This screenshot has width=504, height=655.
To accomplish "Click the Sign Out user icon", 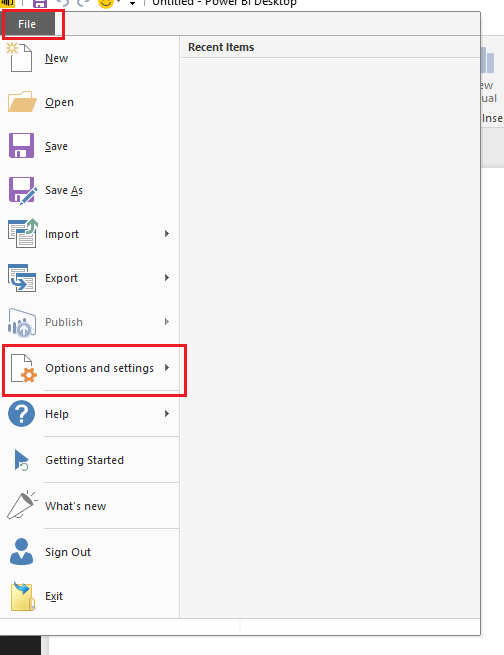I will (21, 551).
